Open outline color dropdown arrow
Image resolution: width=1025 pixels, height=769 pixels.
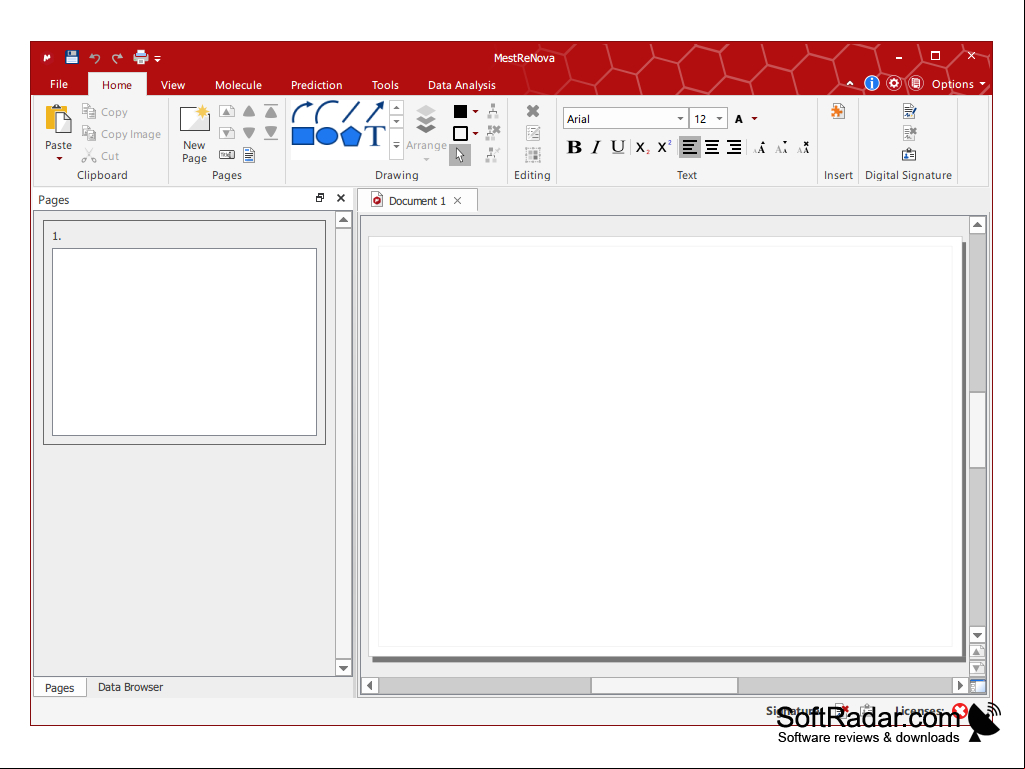475,133
